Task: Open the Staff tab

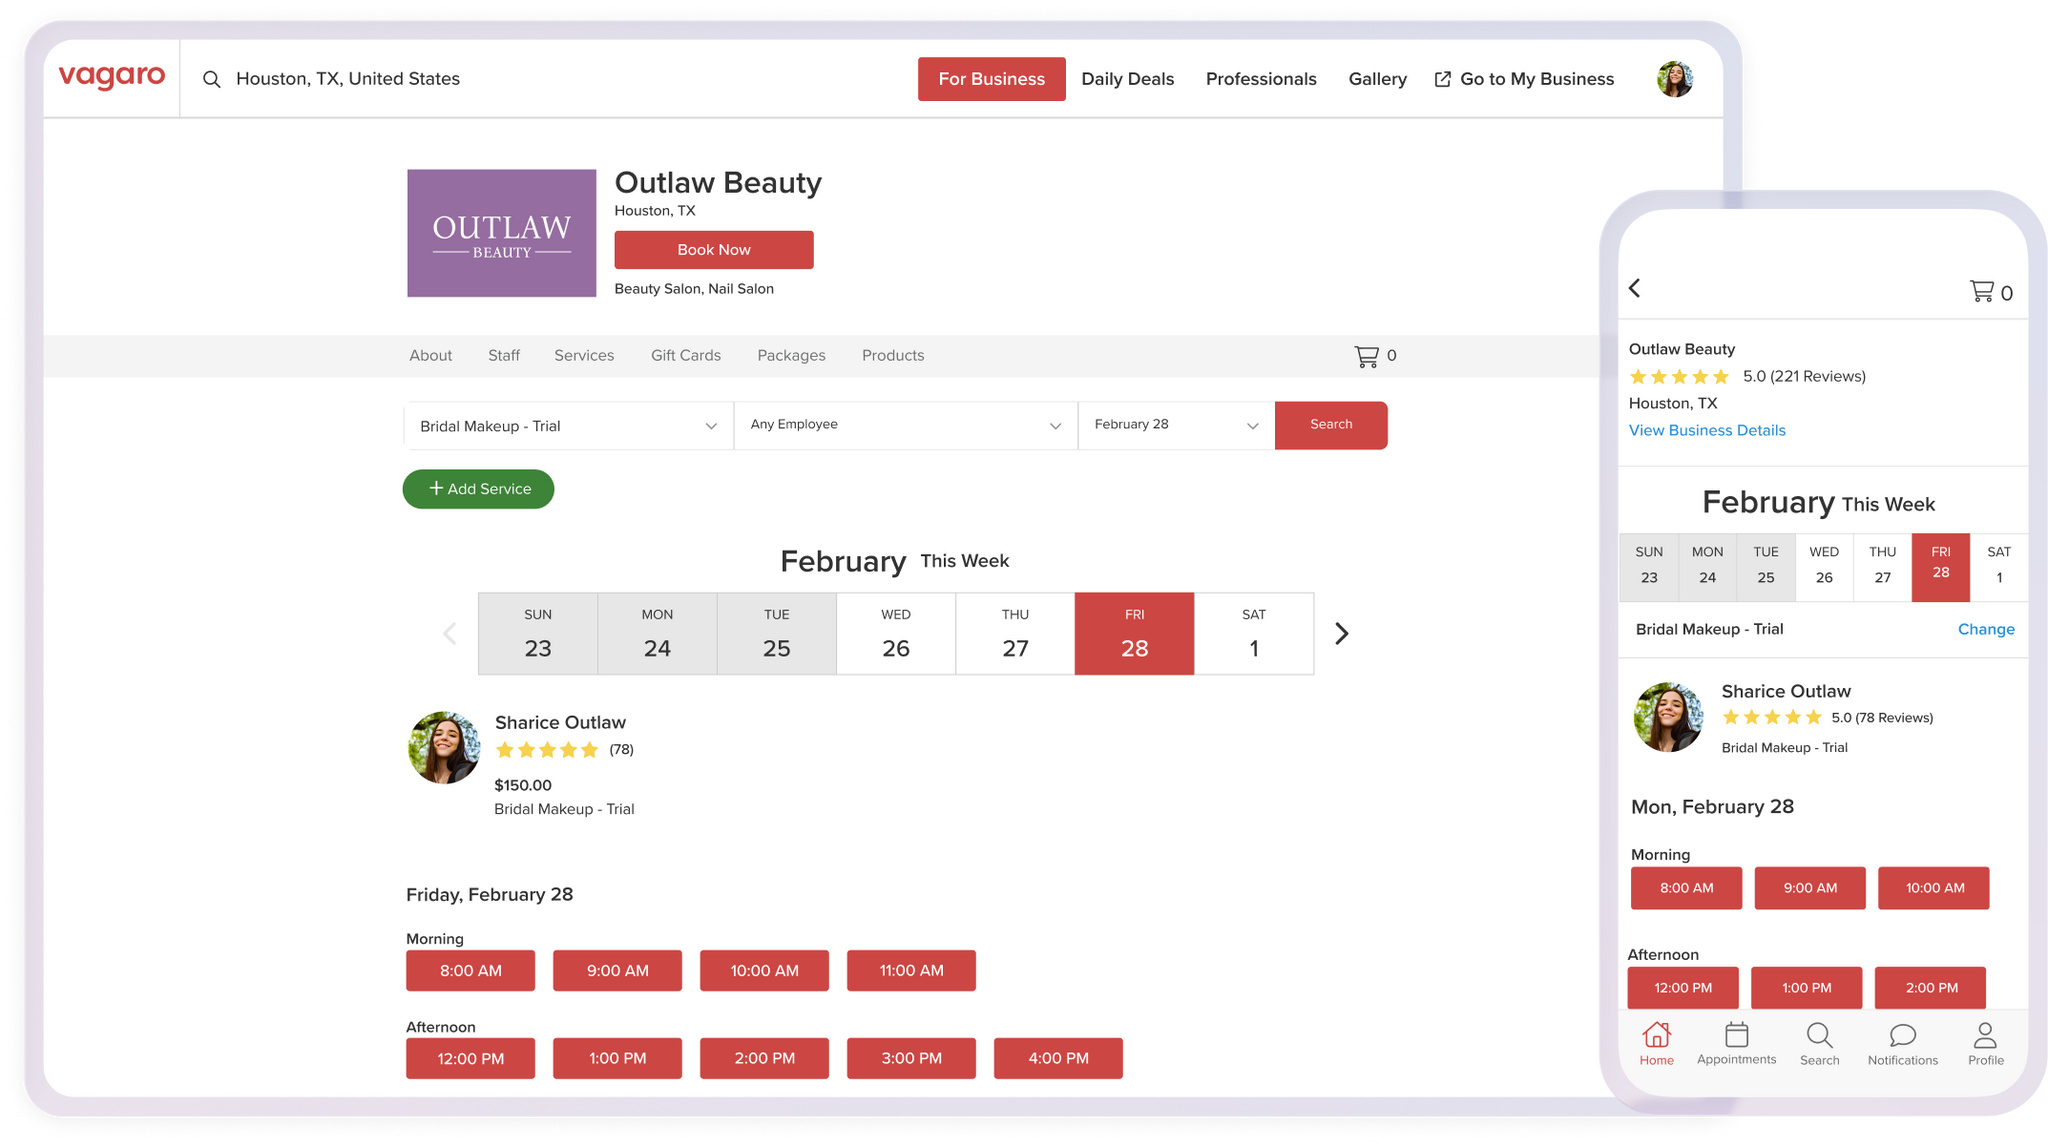Action: 504,355
